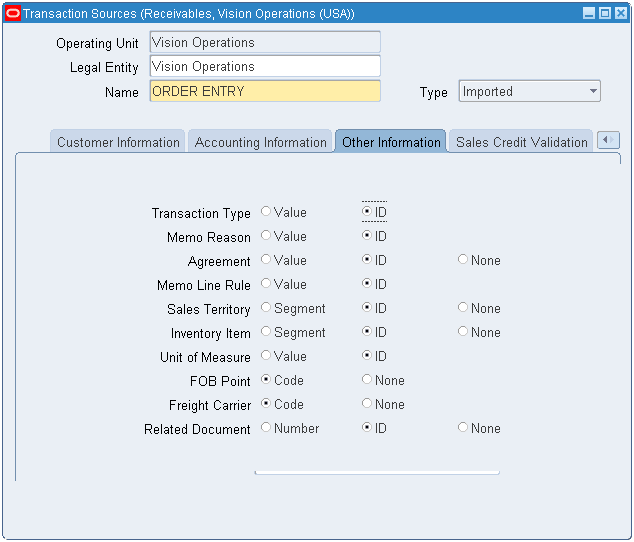Switch to Customer Information tab
This screenshot has height=542, width=634.
click(118, 142)
